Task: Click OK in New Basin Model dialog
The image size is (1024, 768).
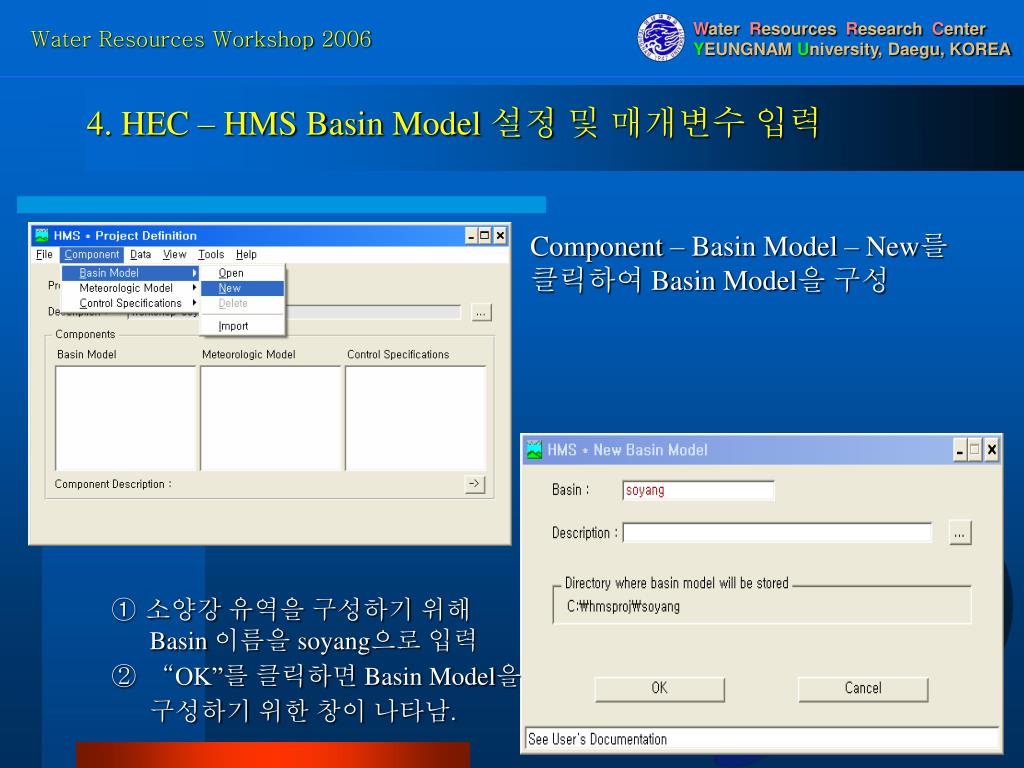Action: [660, 688]
